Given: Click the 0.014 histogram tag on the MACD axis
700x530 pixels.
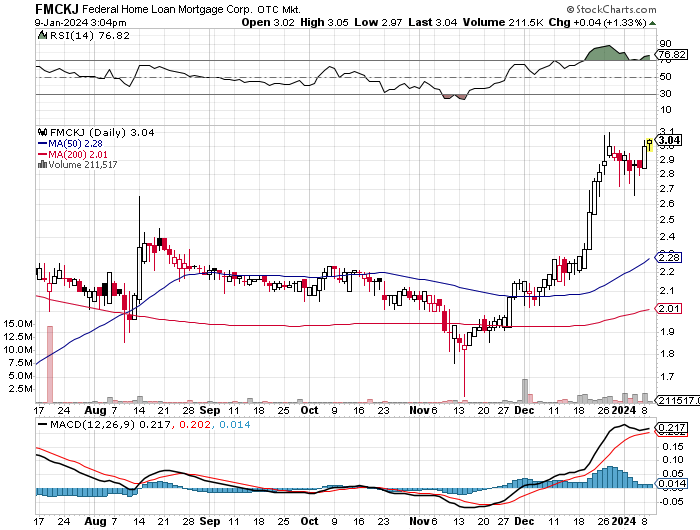Looking at the screenshot, I should coord(671,484).
